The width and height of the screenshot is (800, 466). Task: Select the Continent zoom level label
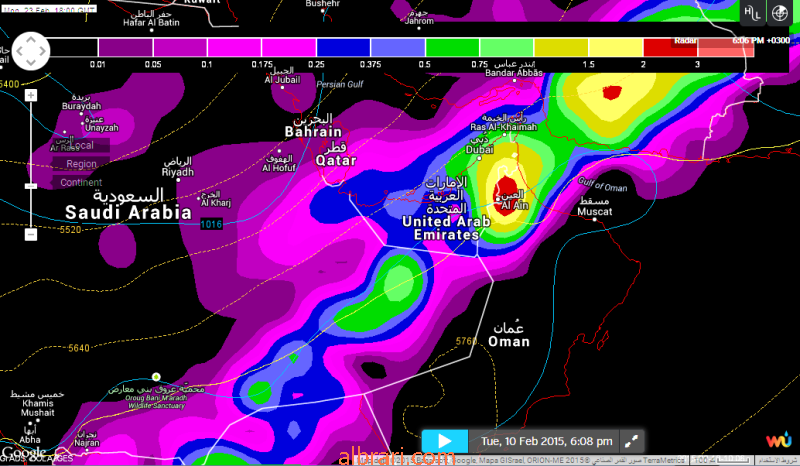(81, 182)
